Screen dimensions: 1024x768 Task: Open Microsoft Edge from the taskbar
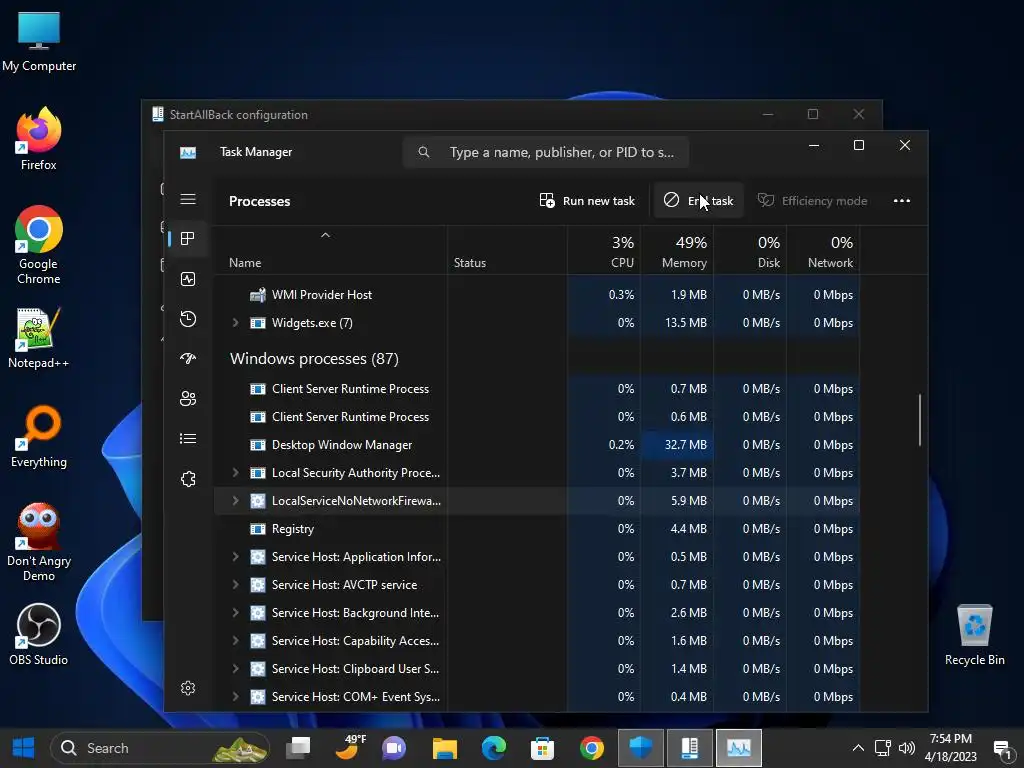click(x=494, y=748)
